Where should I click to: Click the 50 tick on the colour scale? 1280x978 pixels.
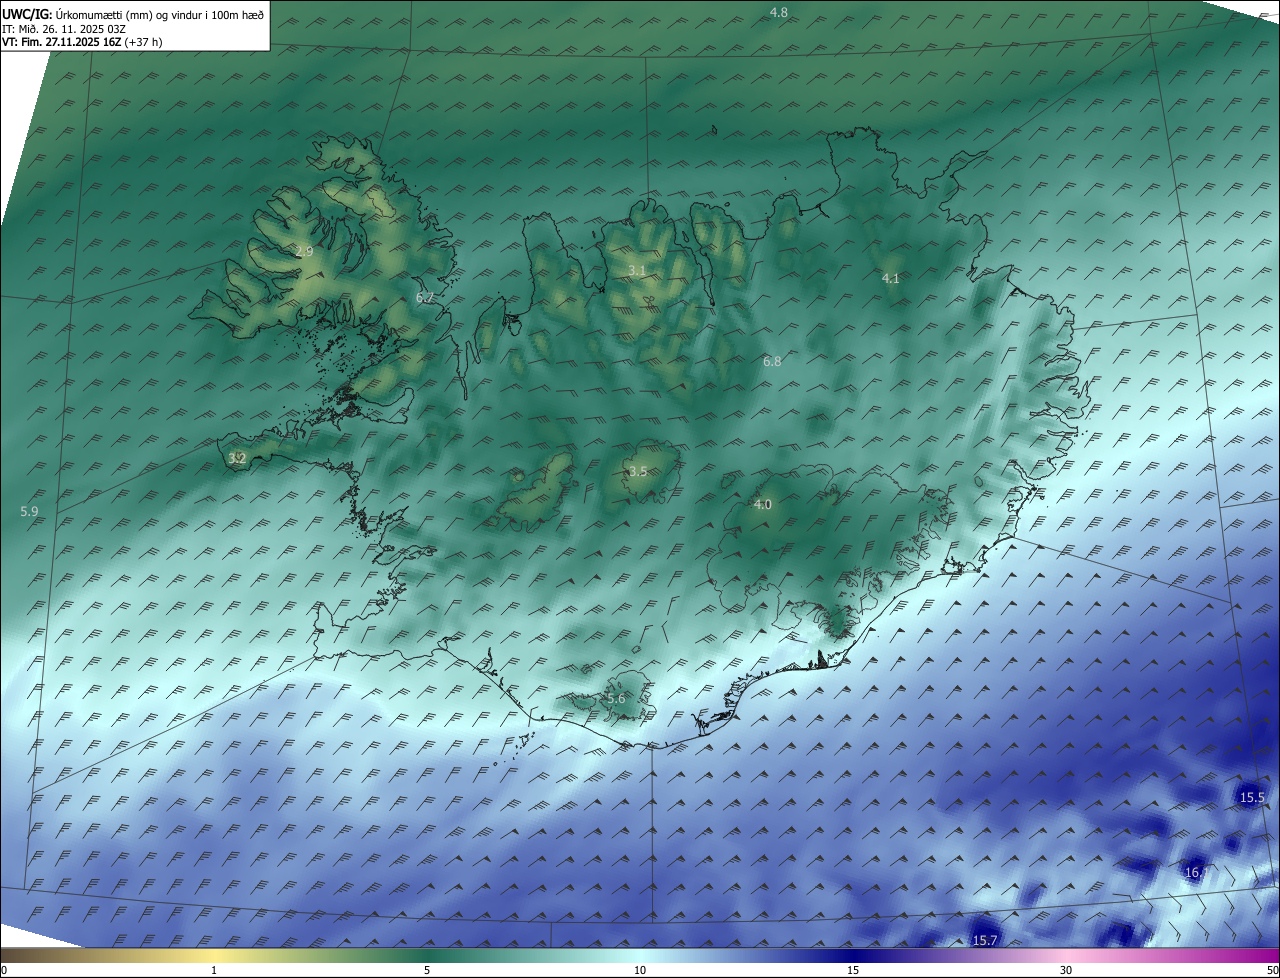pyautogui.click(x=1272, y=970)
